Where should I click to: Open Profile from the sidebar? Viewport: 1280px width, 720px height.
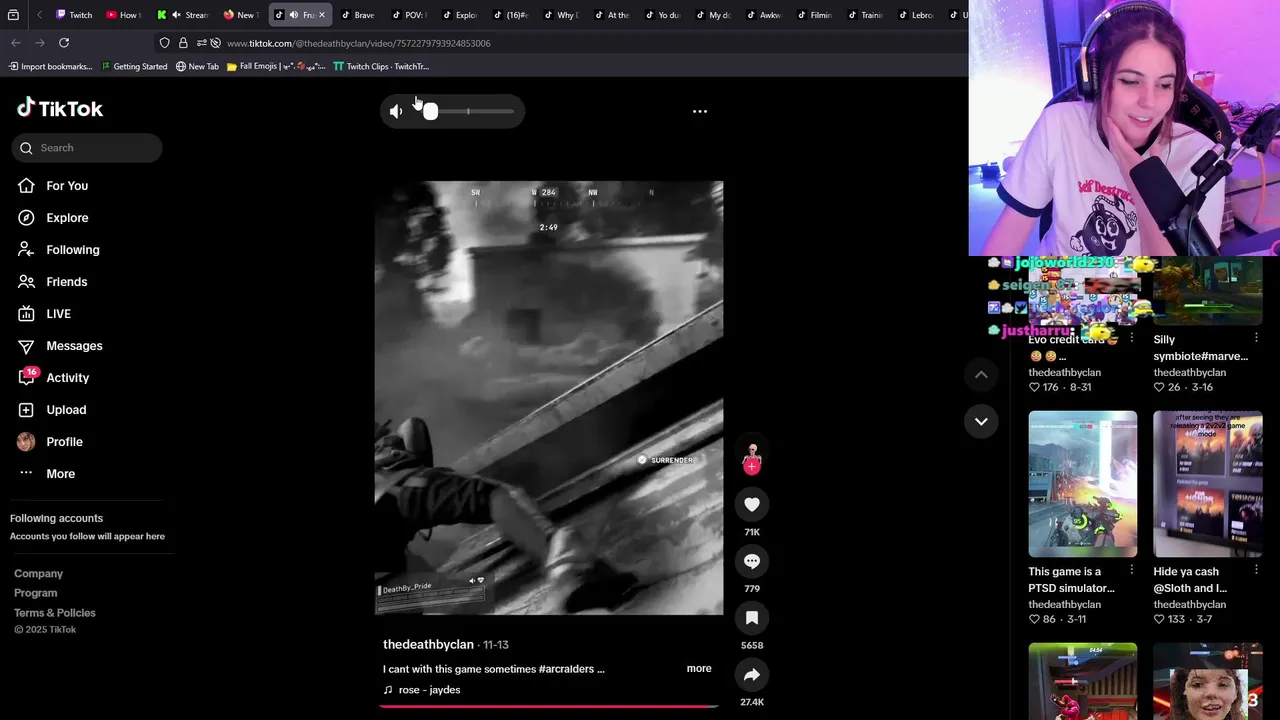64,442
